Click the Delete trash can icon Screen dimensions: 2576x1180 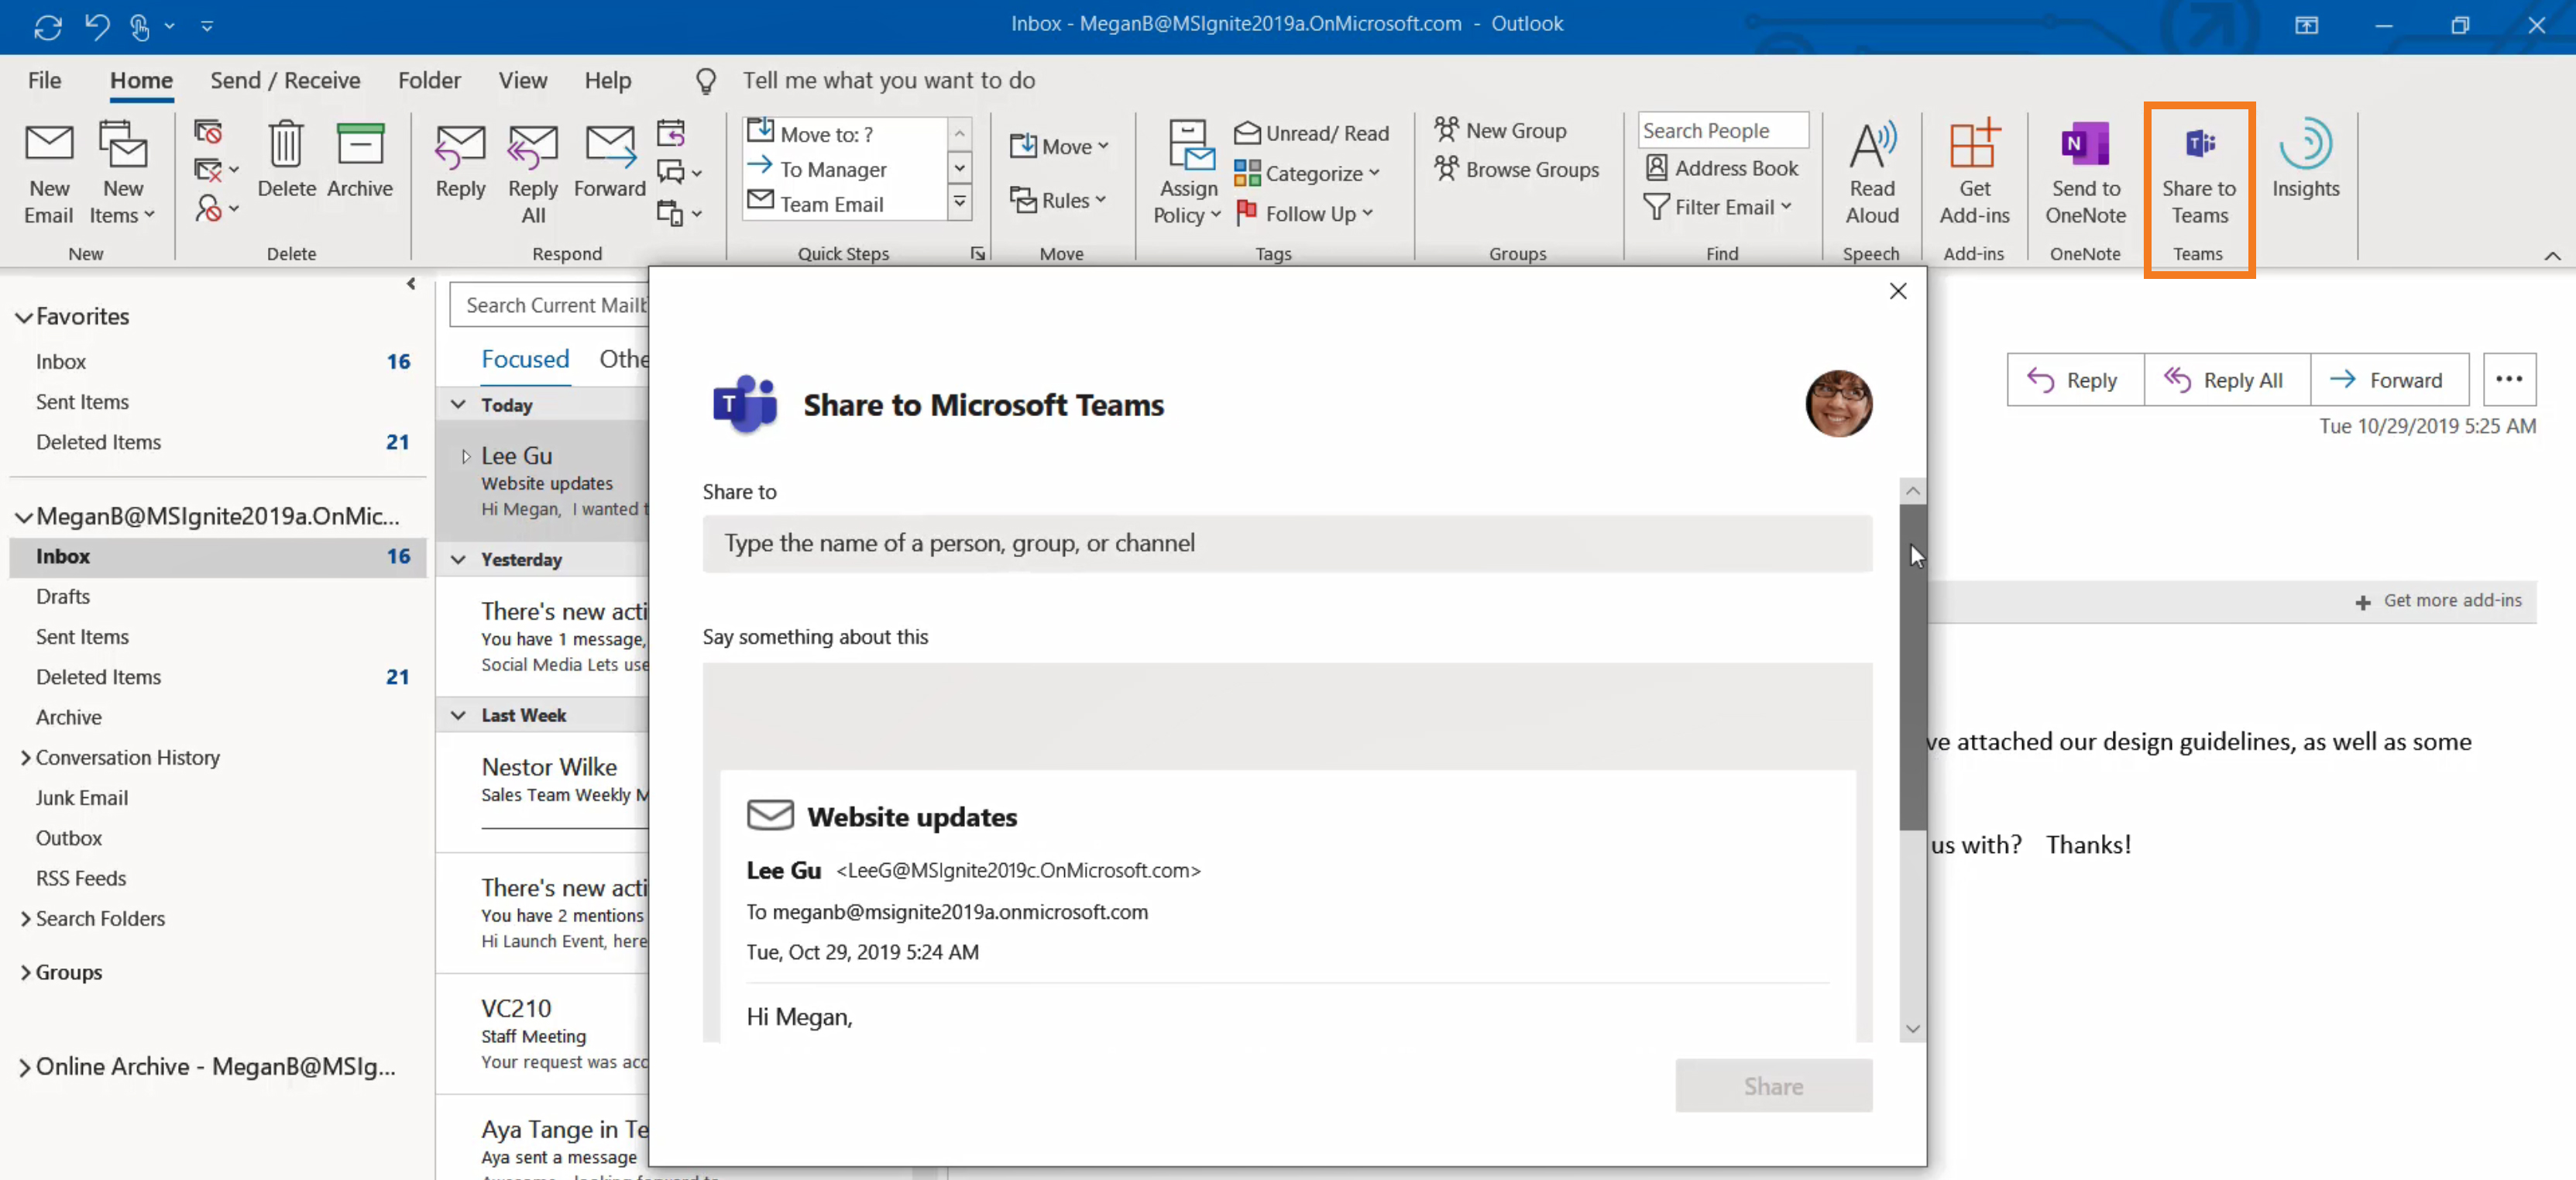click(286, 145)
